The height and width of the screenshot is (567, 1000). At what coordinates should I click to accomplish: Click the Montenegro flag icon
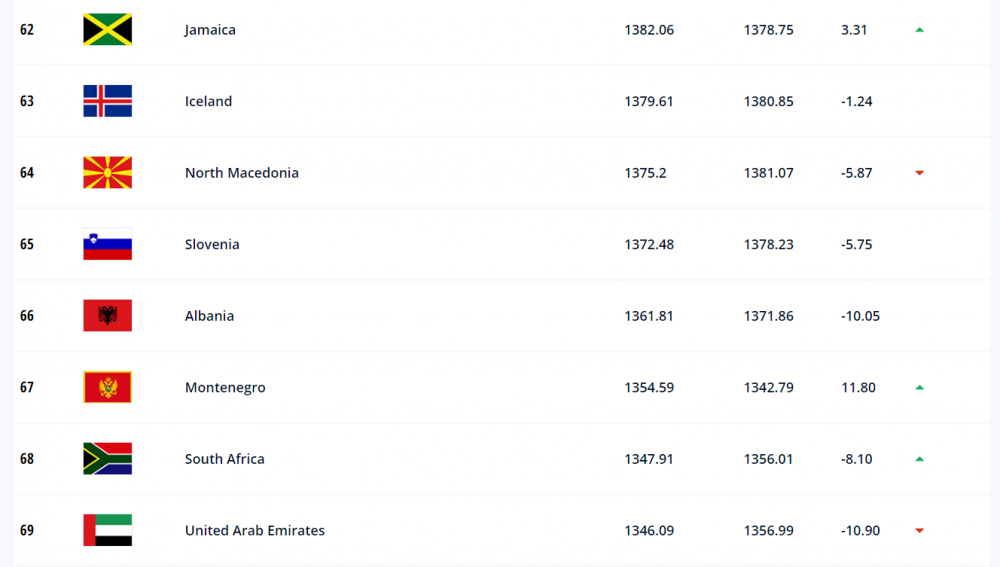click(107, 387)
